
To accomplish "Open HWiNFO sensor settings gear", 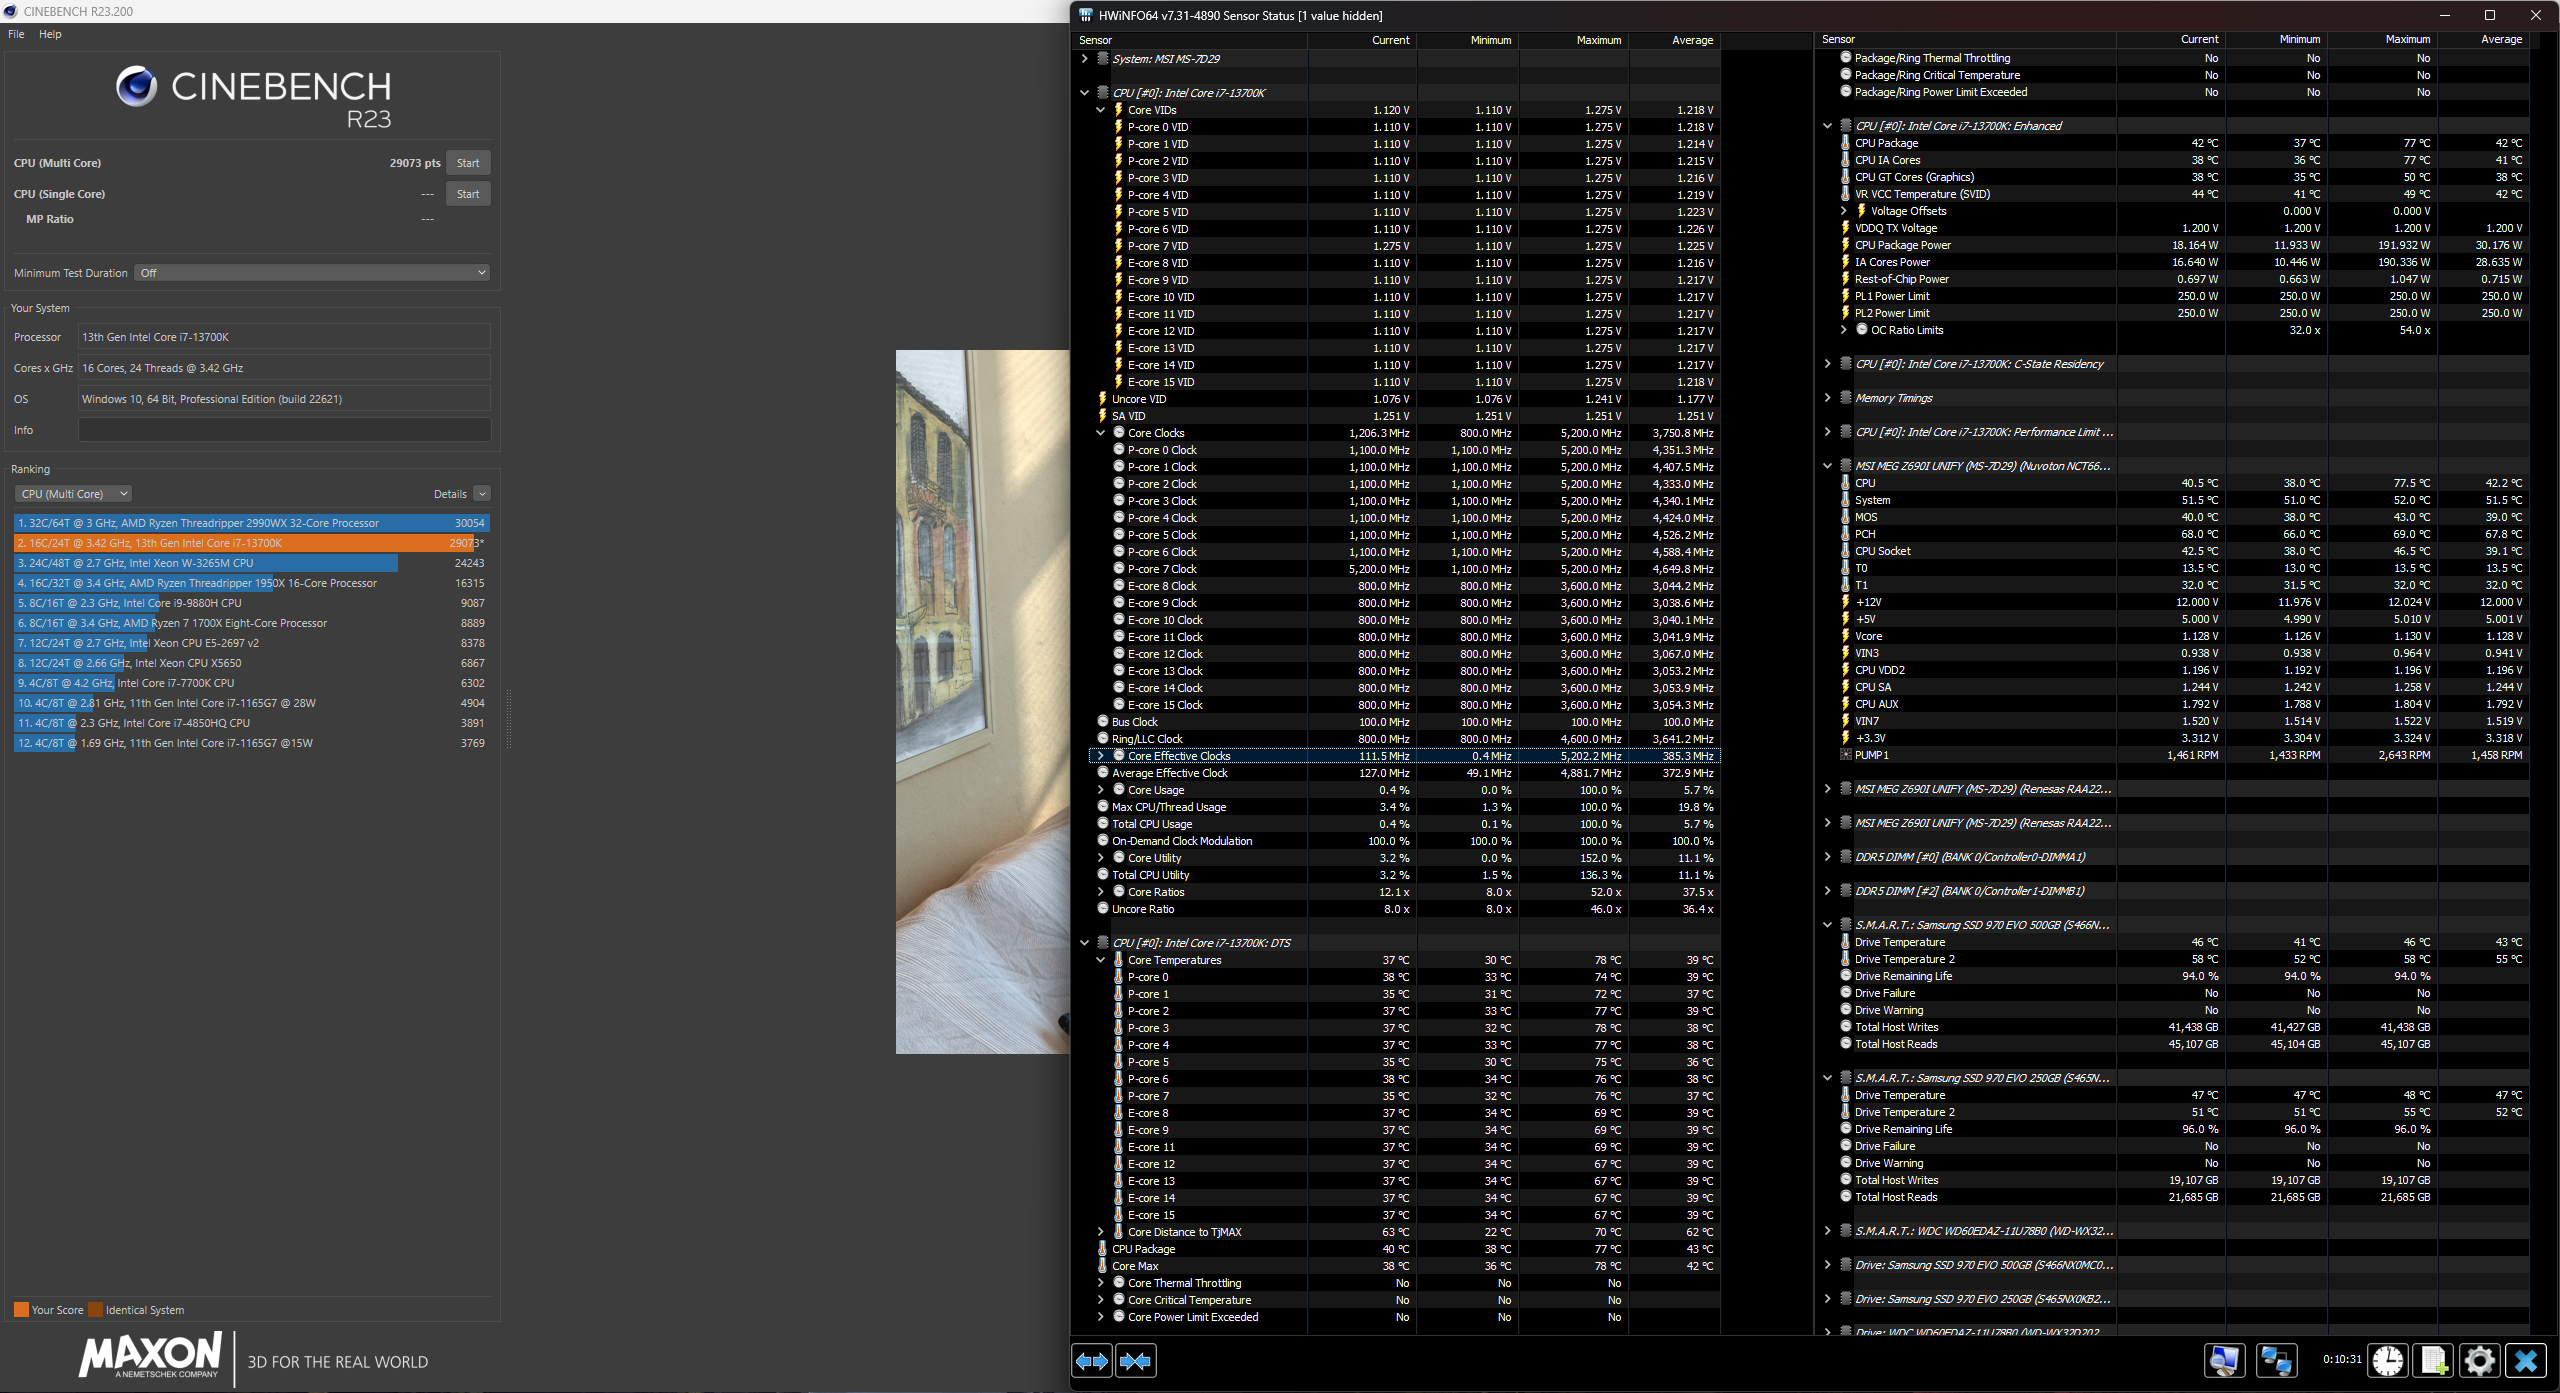I will [x=2479, y=1360].
